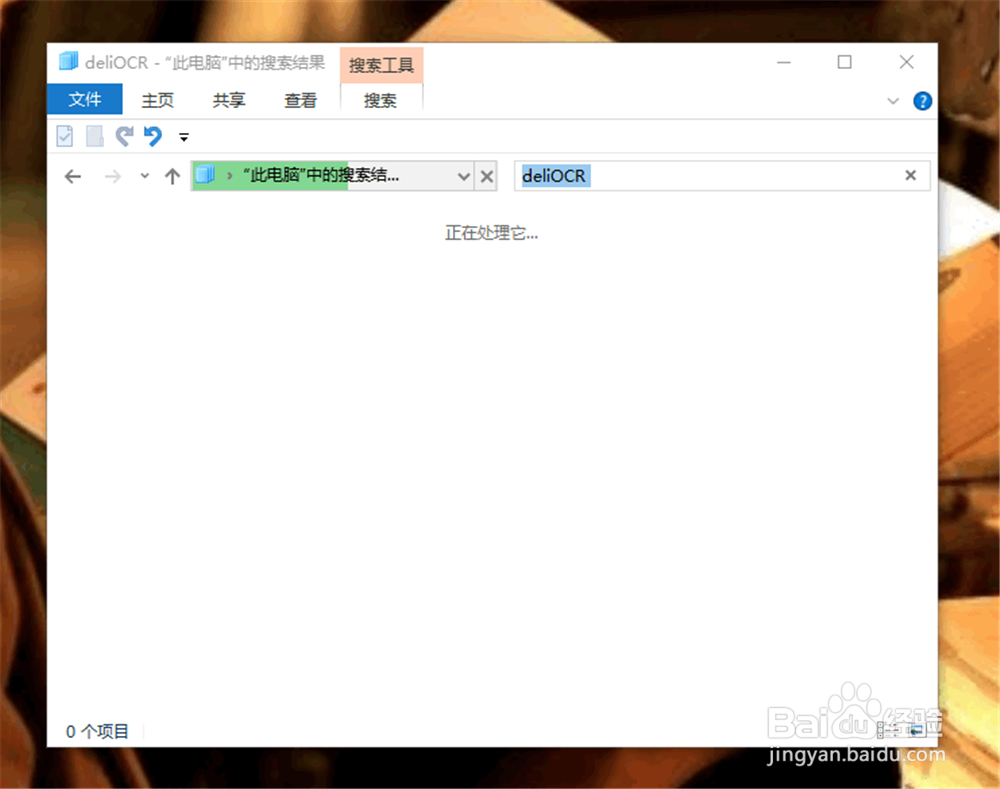Click the window's folder icon in title bar
1000x789 pixels.
point(68,61)
